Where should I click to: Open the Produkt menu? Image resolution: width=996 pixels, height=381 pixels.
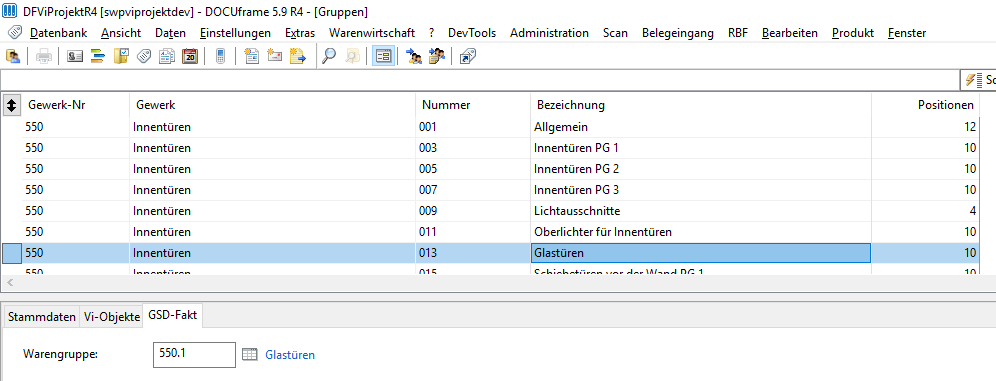coord(853,33)
